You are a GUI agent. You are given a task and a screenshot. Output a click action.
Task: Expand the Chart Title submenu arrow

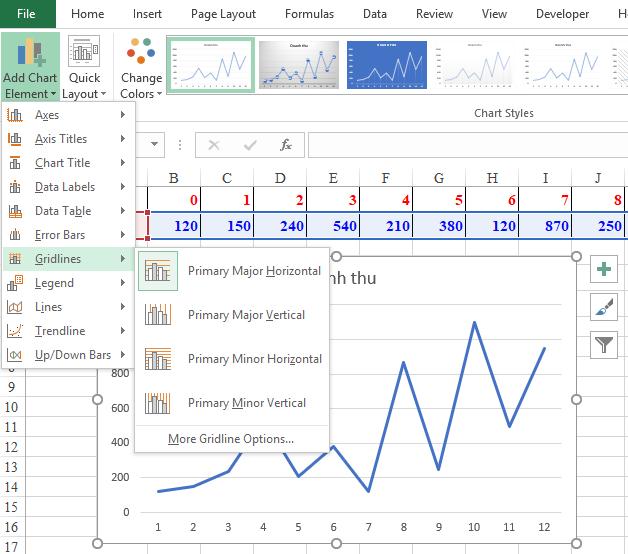coord(123,163)
